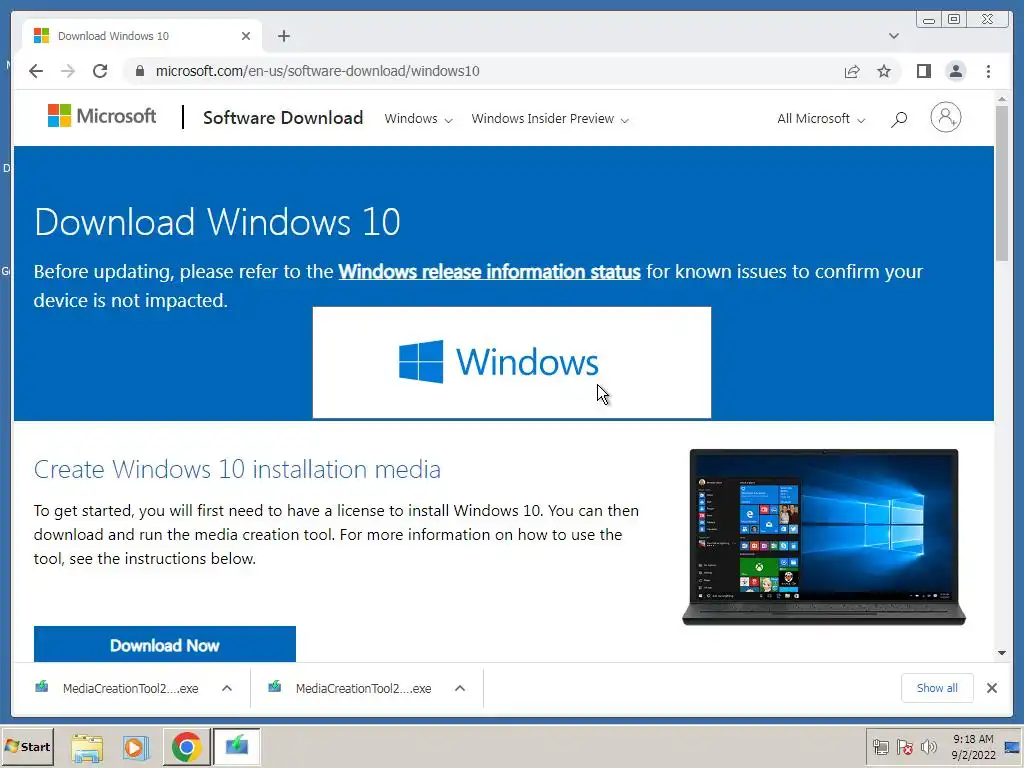The image size is (1024, 768).
Task: Open the Media Creation Tool taskbar item
Action: pyautogui.click(x=237, y=746)
